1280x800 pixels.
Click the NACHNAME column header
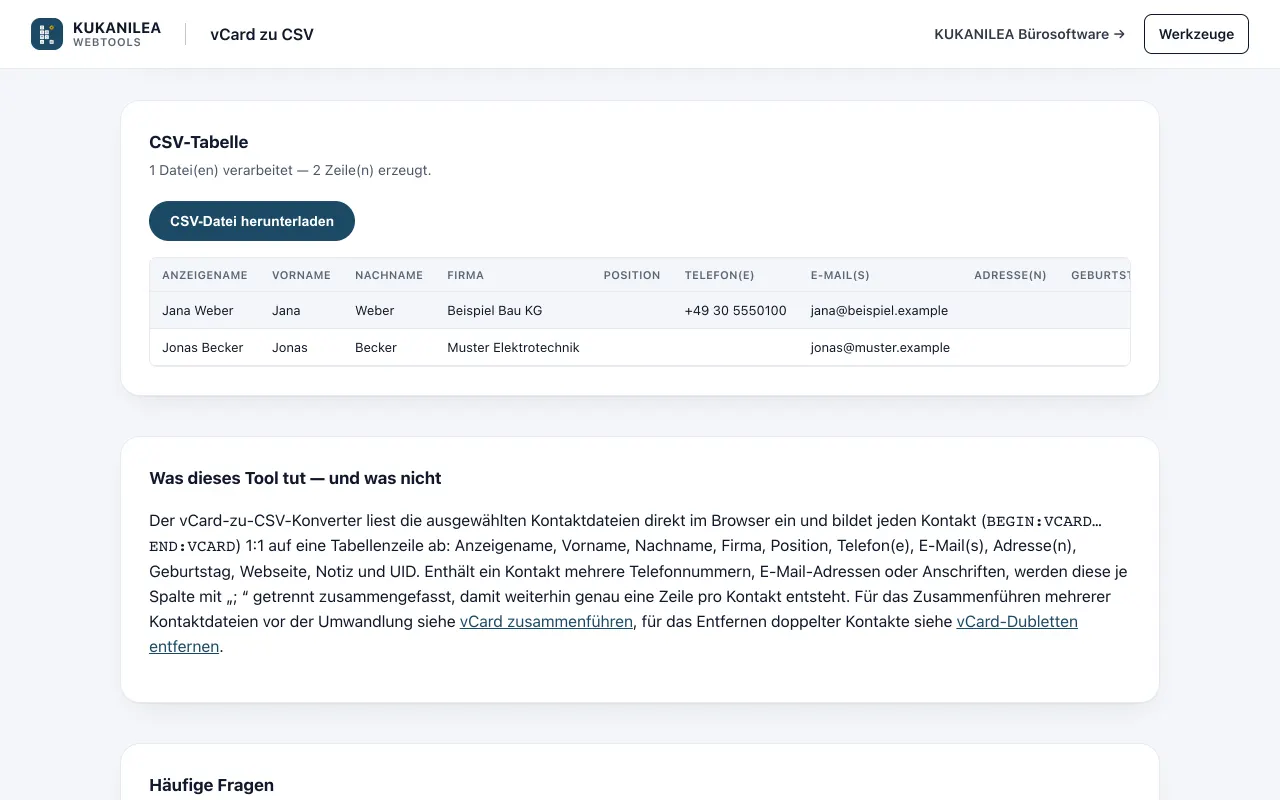[x=389, y=275]
